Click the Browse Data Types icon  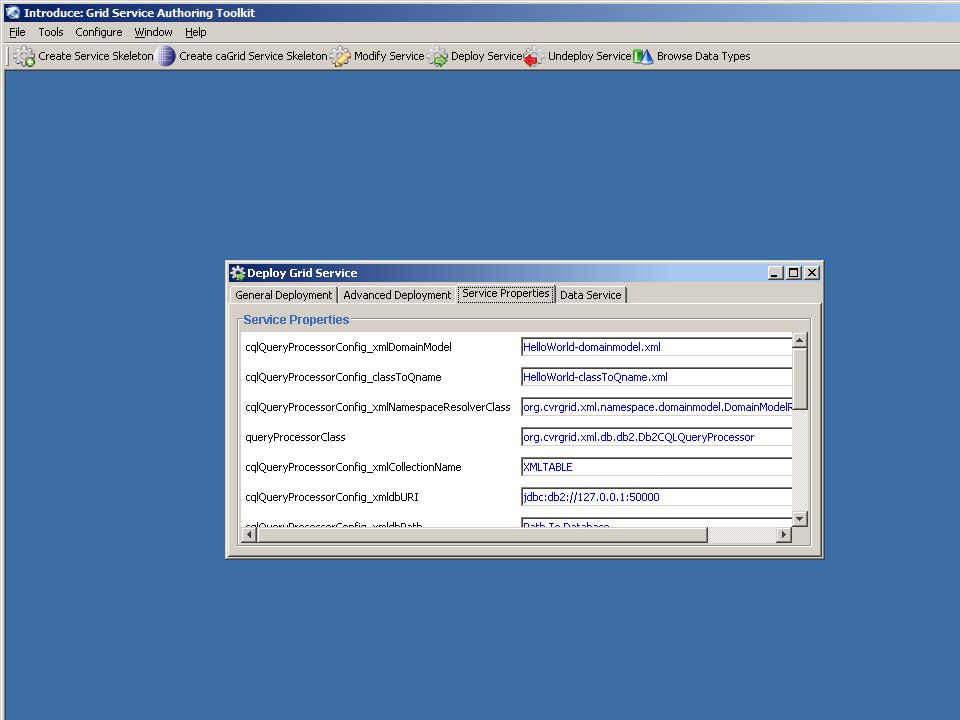tap(643, 56)
